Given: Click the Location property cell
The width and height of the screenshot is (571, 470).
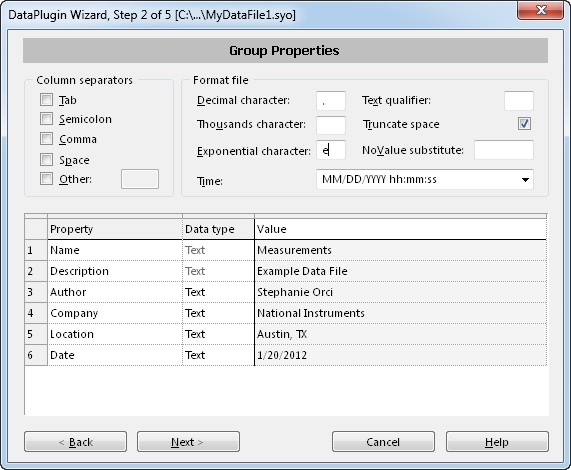Looking at the screenshot, I should [x=115, y=334].
